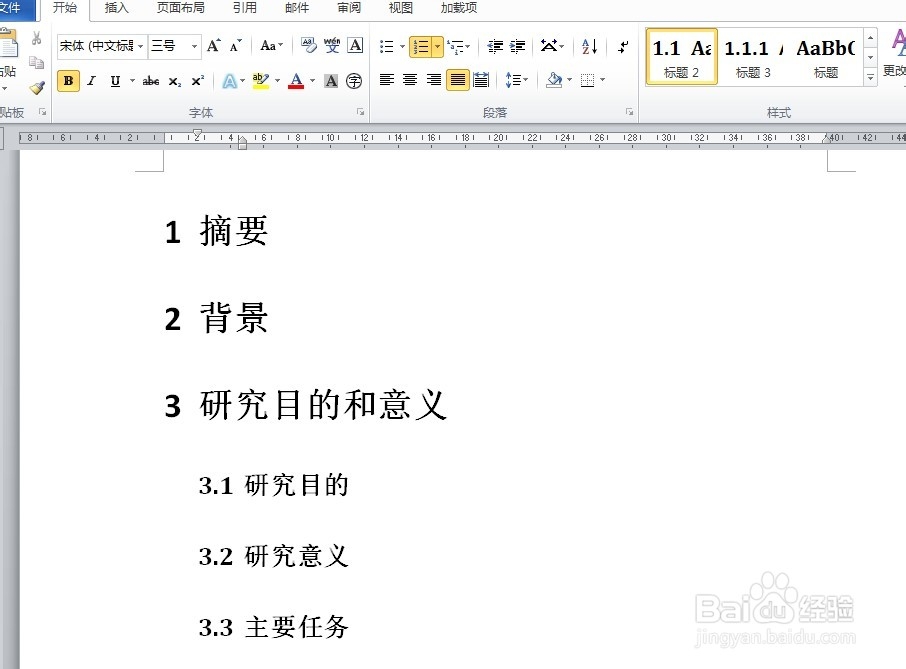This screenshot has height=669, width=906.
Task: Apply the 标题 3 style
Action: coord(752,57)
